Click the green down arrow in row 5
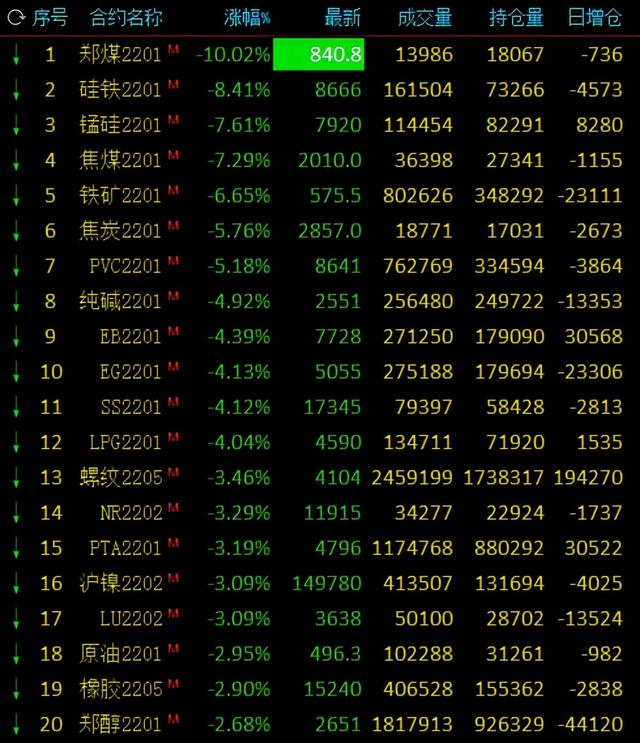The width and height of the screenshot is (640, 743). point(16,195)
